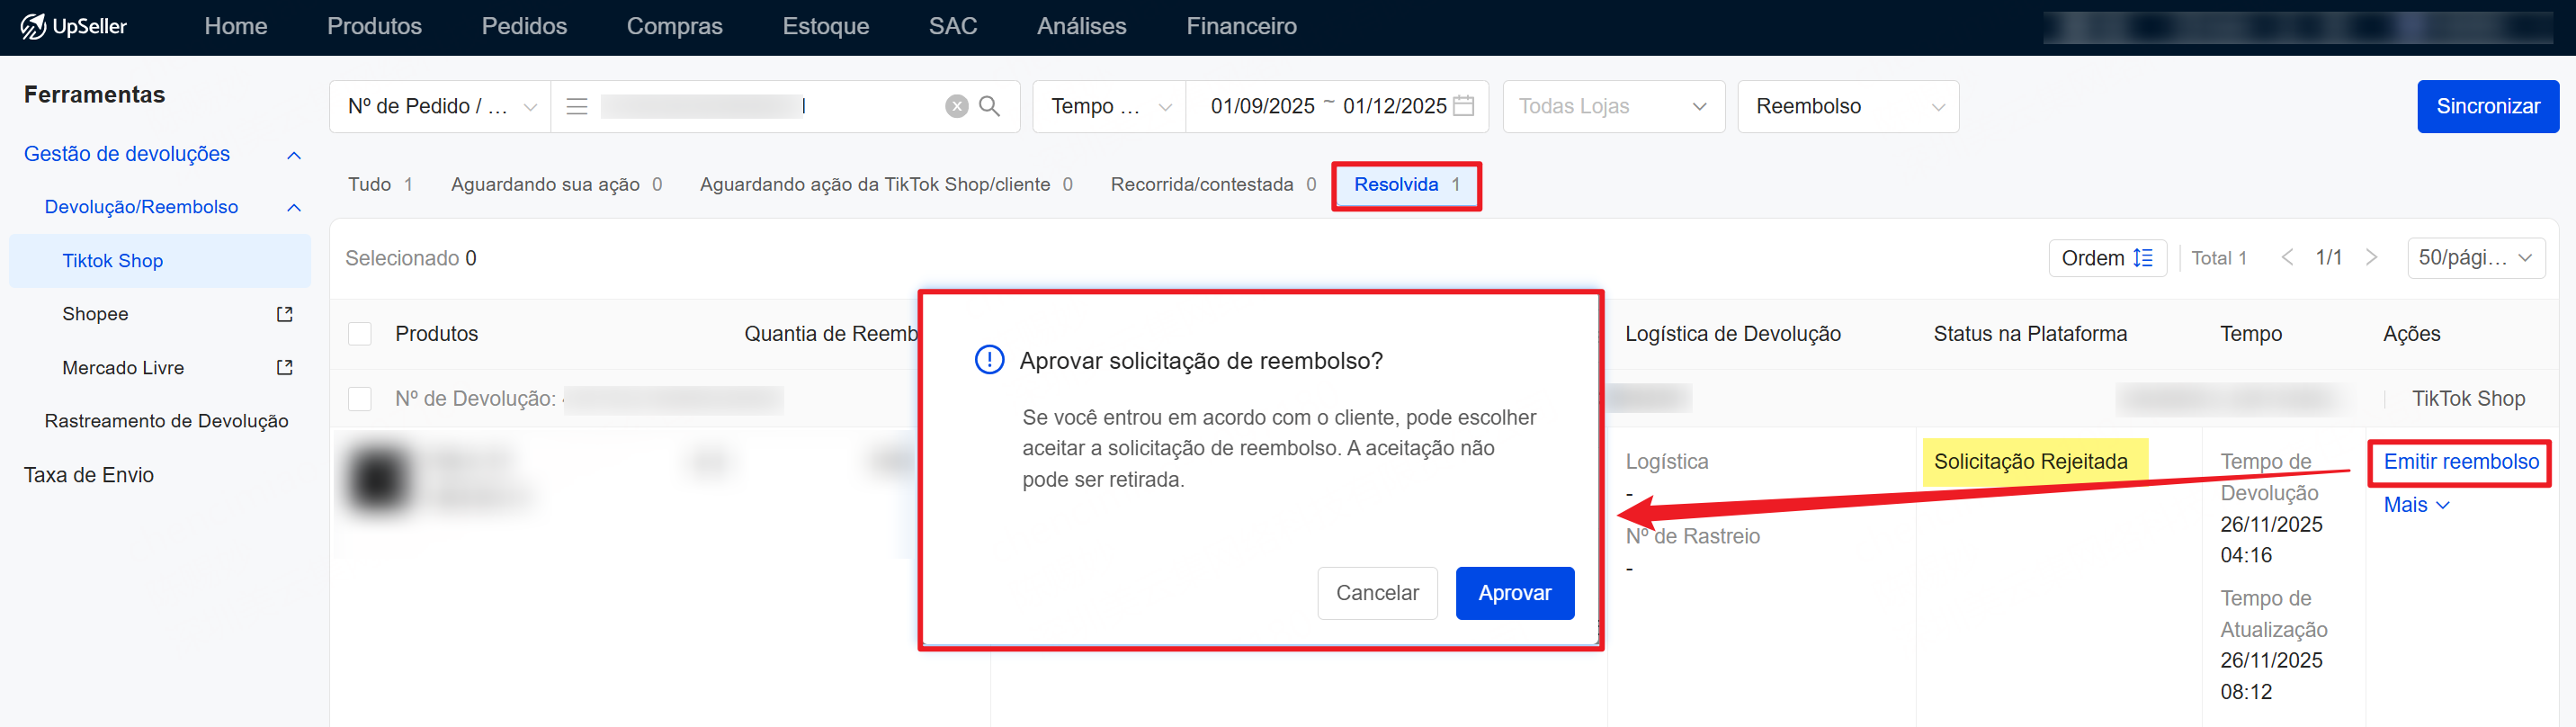Click the UpSeller logo icon

tap(33, 27)
